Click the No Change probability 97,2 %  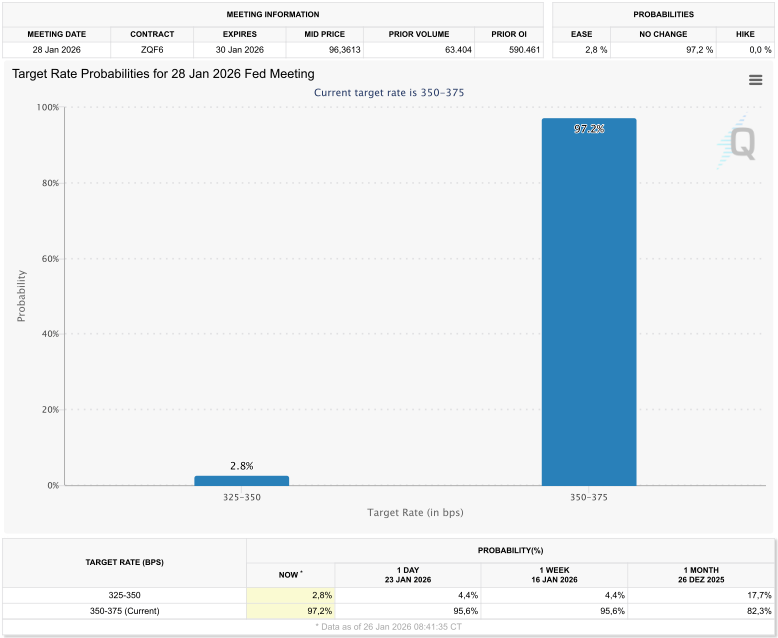664,49
